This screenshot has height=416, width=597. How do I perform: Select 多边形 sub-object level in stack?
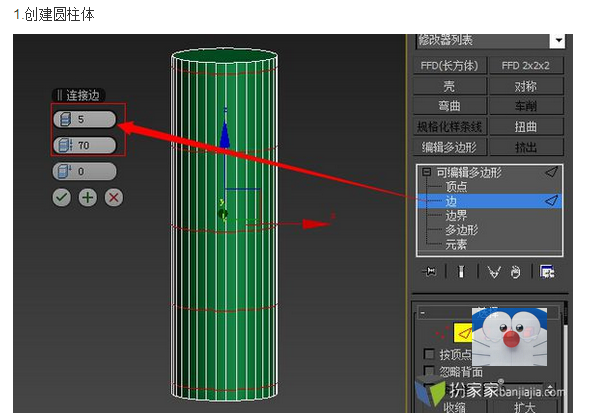pyautogui.click(x=461, y=230)
